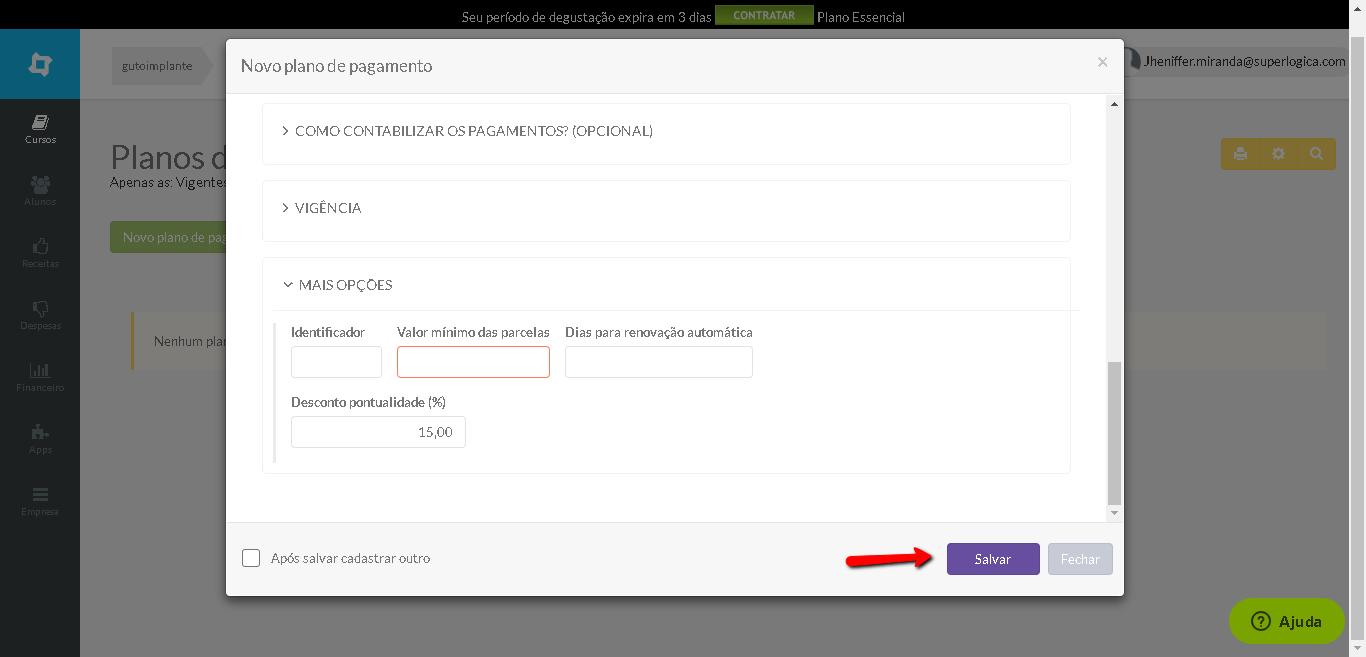Click the Ajuda help button
The image size is (1366, 657).
click(x=1287, y=621)
